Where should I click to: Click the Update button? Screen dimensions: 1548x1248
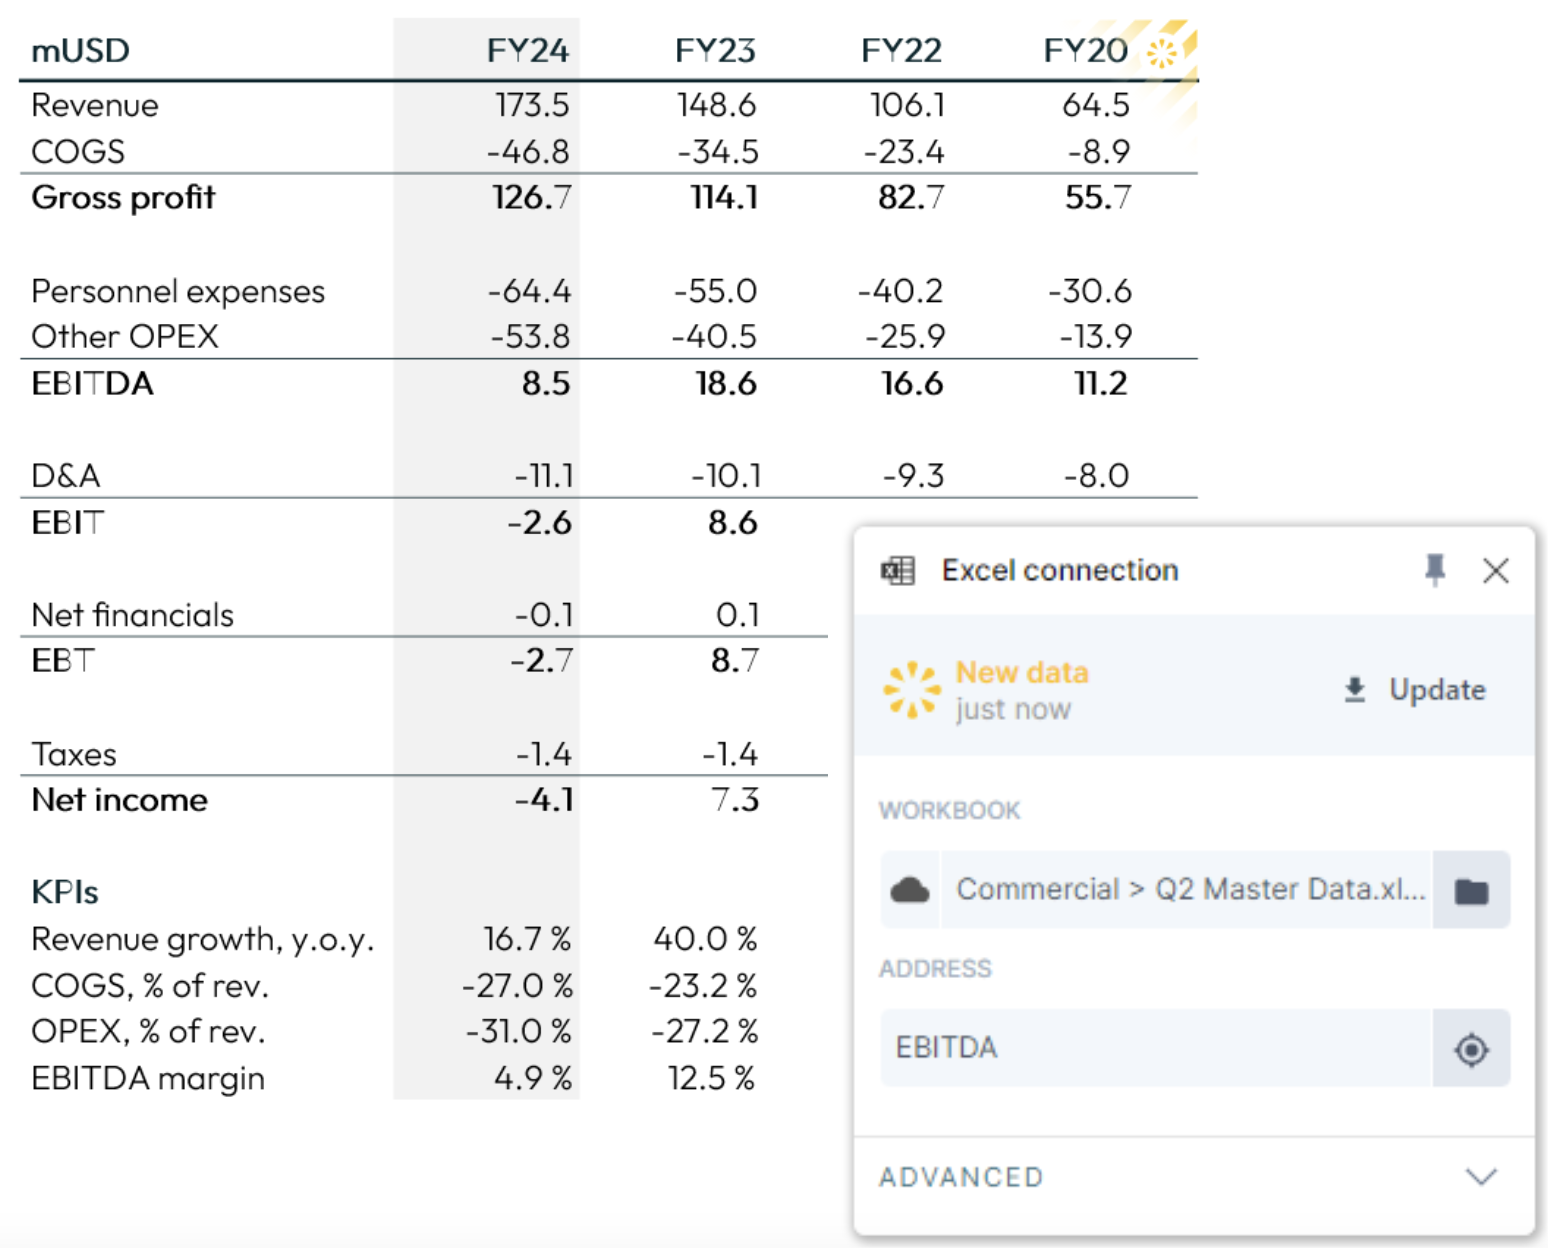click(1415, 690)
